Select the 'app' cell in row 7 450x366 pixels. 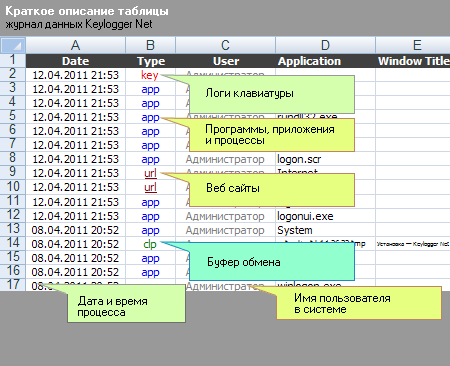(x=150, y=145)
